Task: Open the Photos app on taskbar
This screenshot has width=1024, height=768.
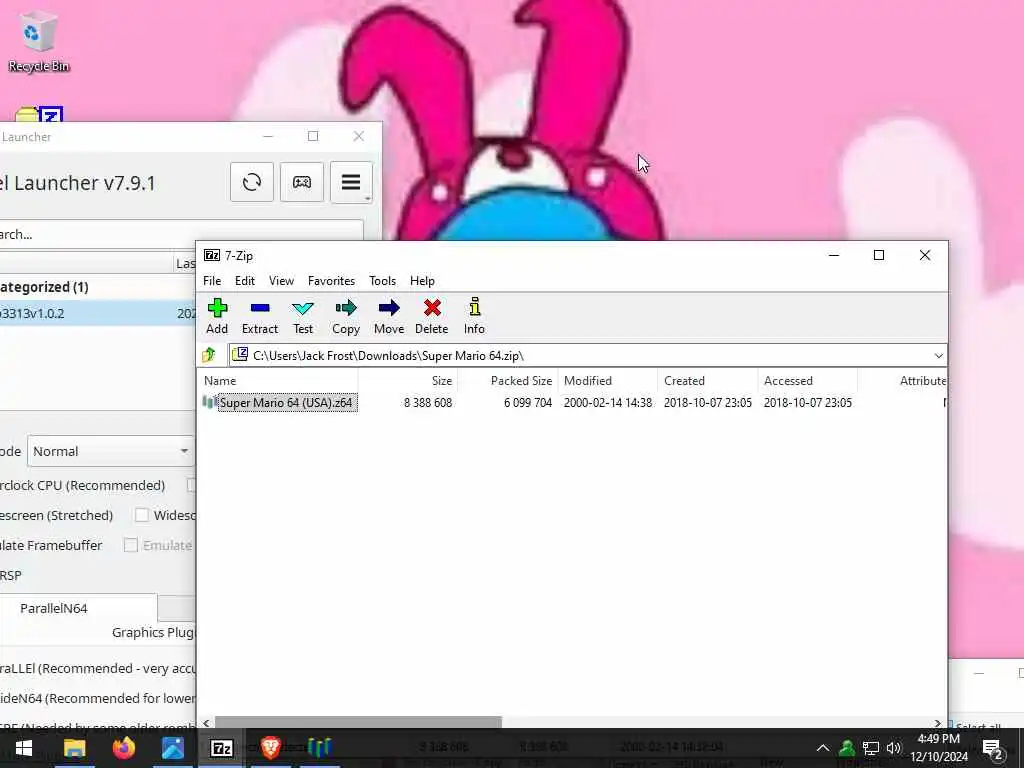Action: click(172, 748)
